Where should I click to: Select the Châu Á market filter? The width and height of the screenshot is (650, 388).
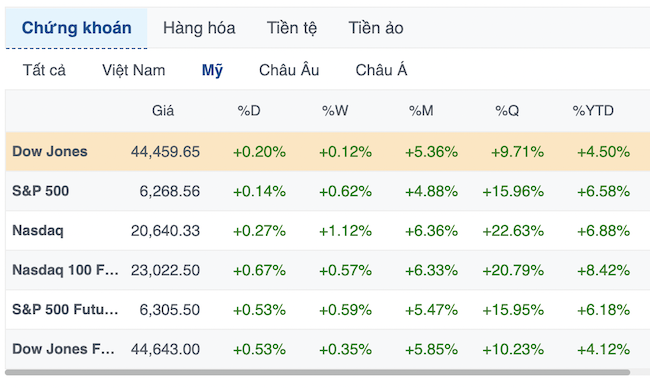click(x=381, y=70)
